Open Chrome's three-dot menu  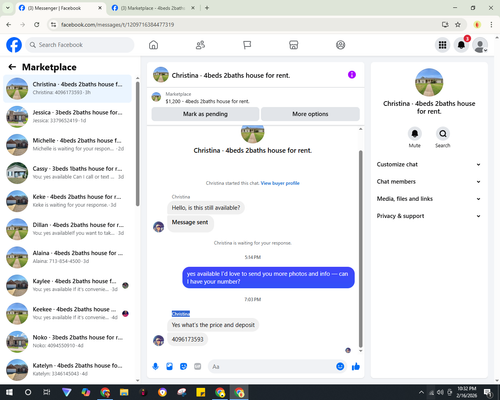[491, 24]
